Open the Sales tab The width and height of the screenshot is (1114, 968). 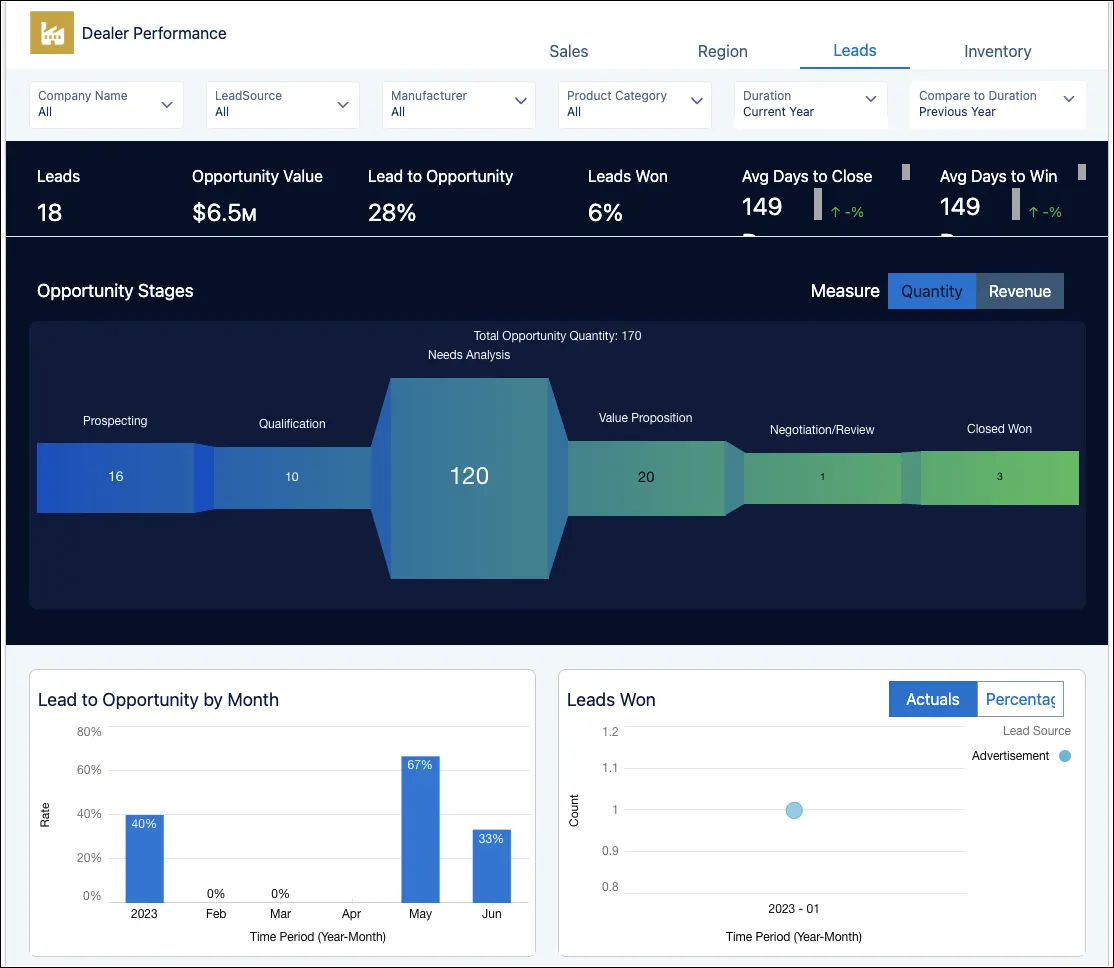(568, 51)
